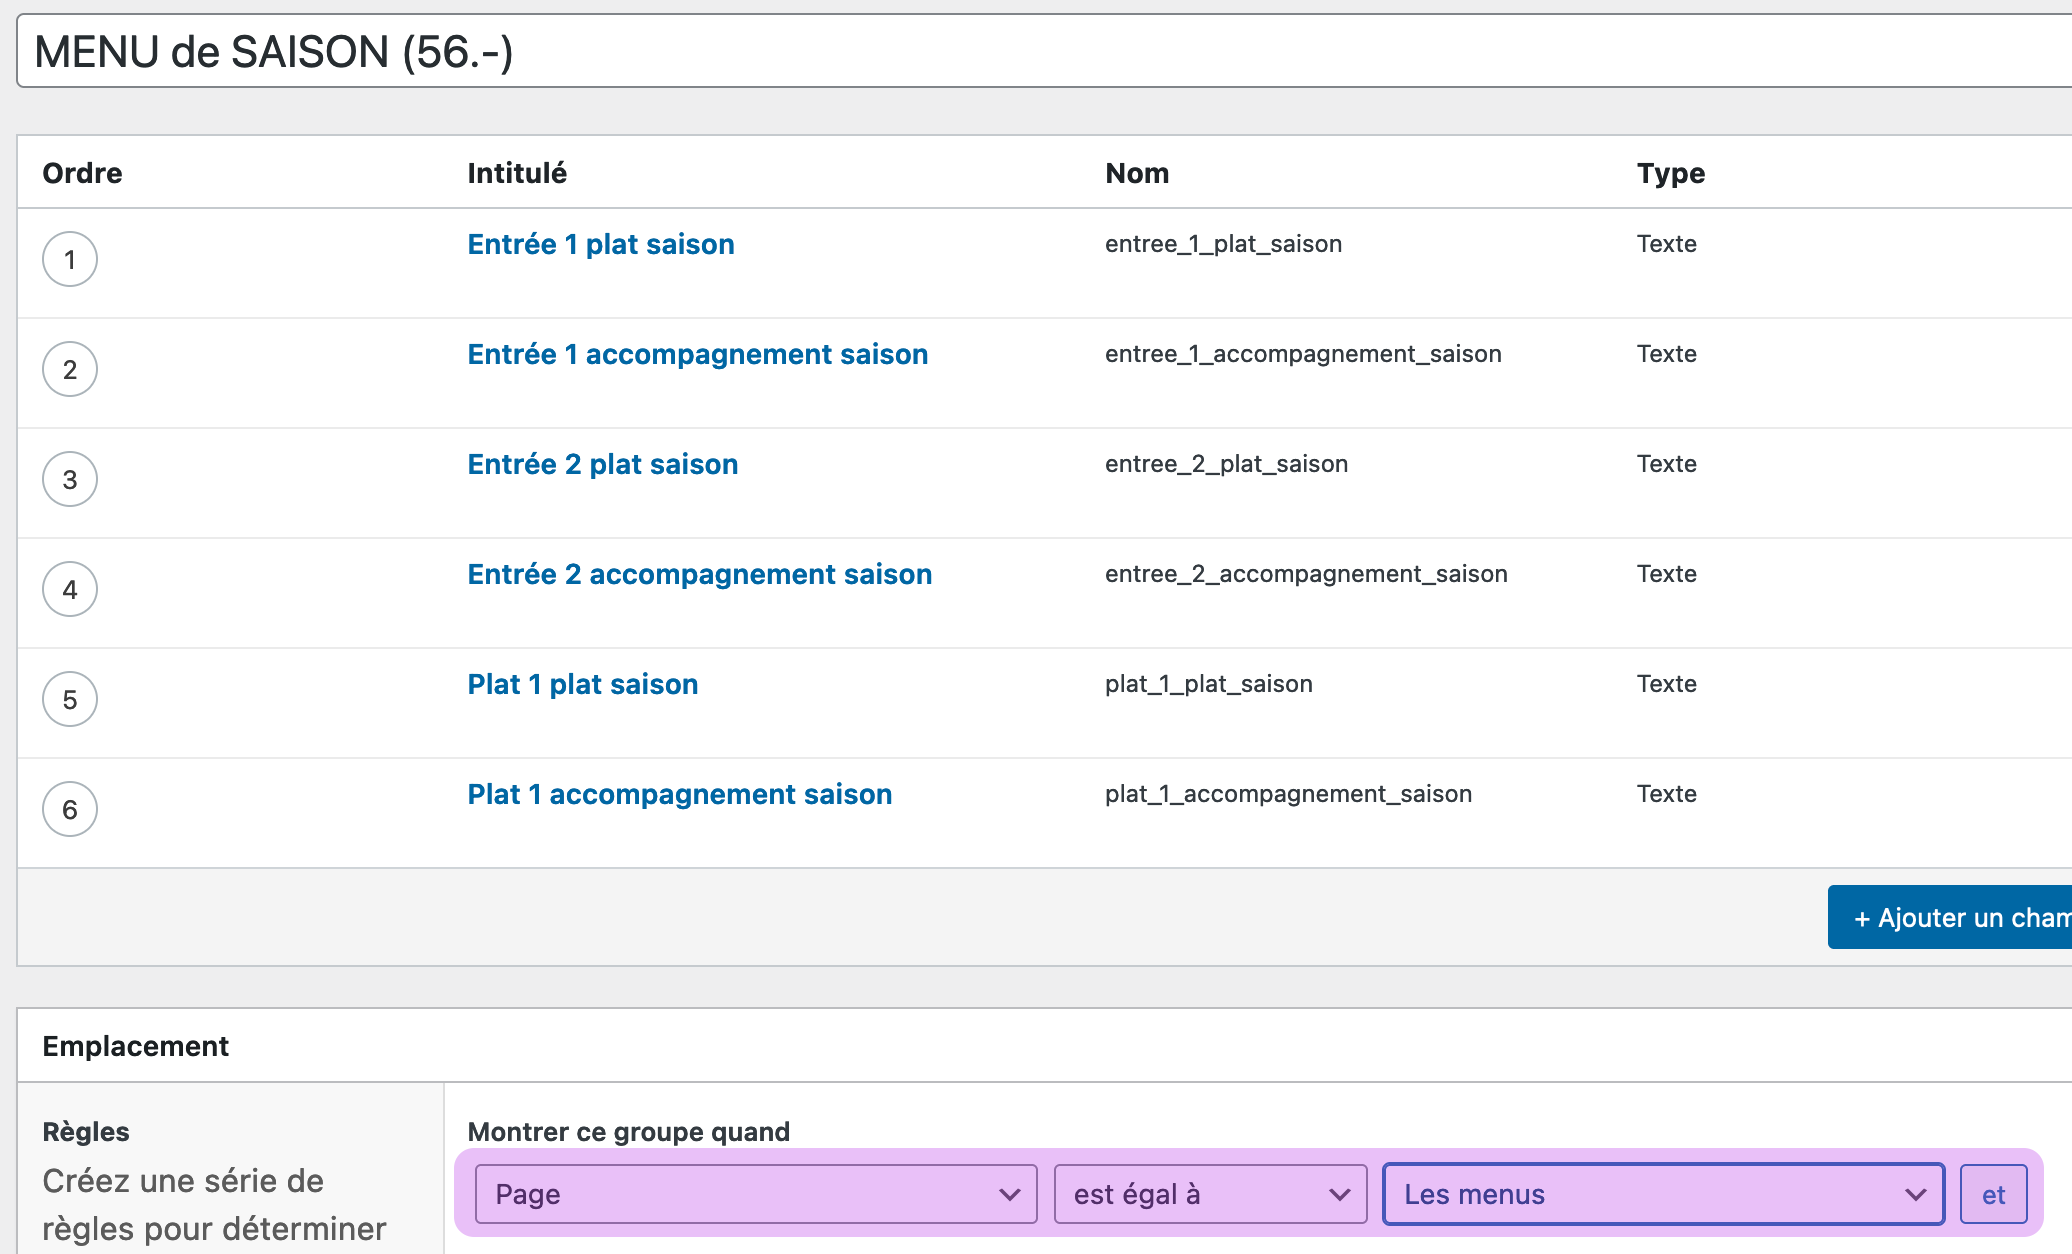Open the 'Les menus' value dropdown
Screen dimensions: 2072x1254
tap(1663, 1194)
